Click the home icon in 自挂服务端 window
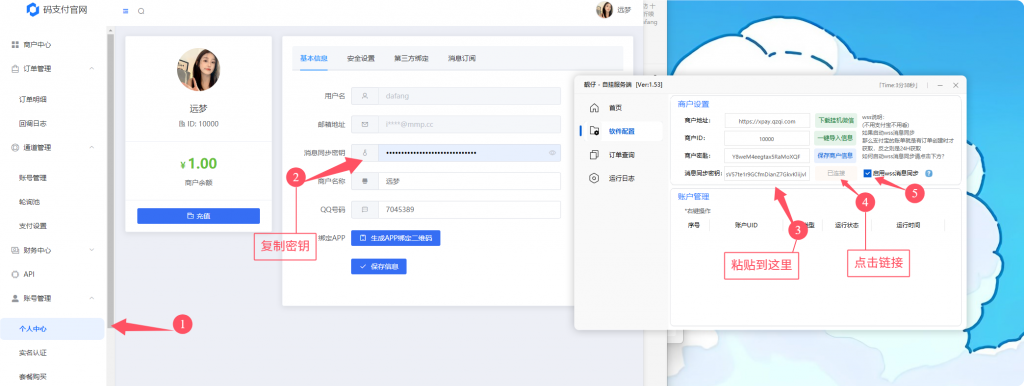1024x386 pixels. (x=594, y=108)
